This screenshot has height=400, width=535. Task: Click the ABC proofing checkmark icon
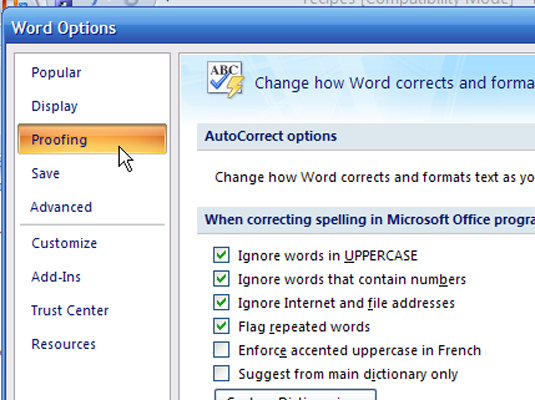(226, 79)
